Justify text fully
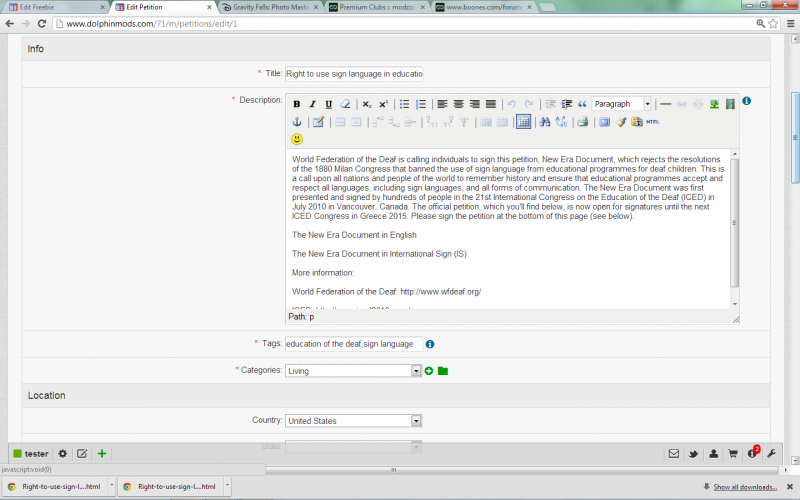Viewport: 800px width, 500px height. pyautogui.click(x=491, y=104)
